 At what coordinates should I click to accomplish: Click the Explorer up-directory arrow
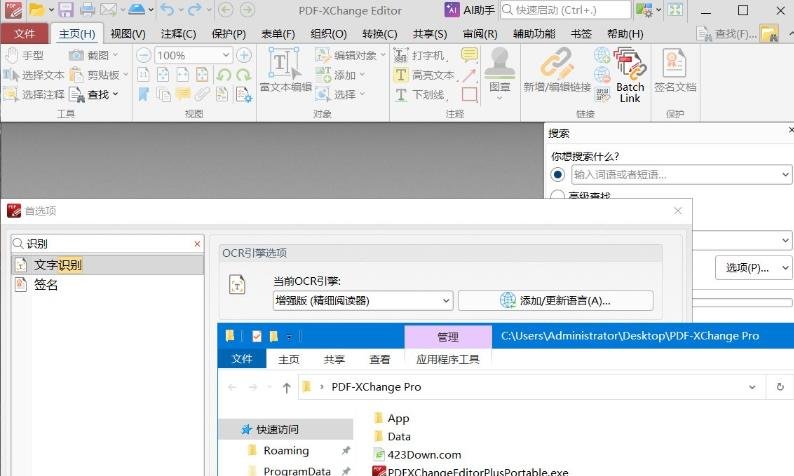tap(287, 387)
